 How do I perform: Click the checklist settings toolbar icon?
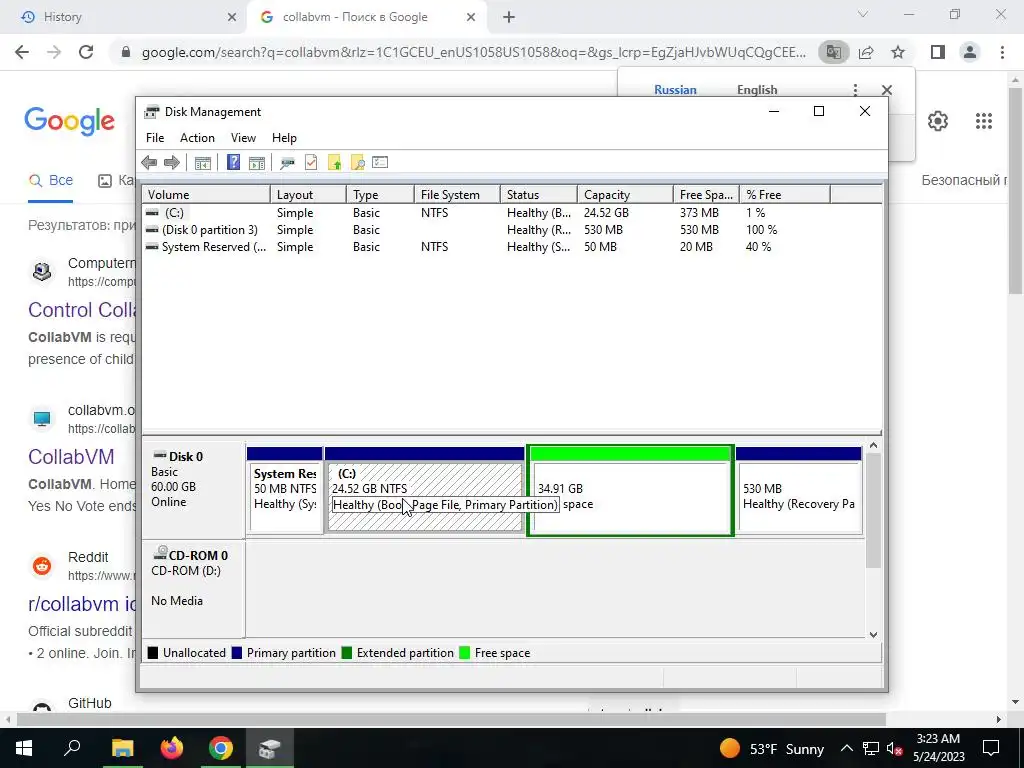click(x=380, y=162)
